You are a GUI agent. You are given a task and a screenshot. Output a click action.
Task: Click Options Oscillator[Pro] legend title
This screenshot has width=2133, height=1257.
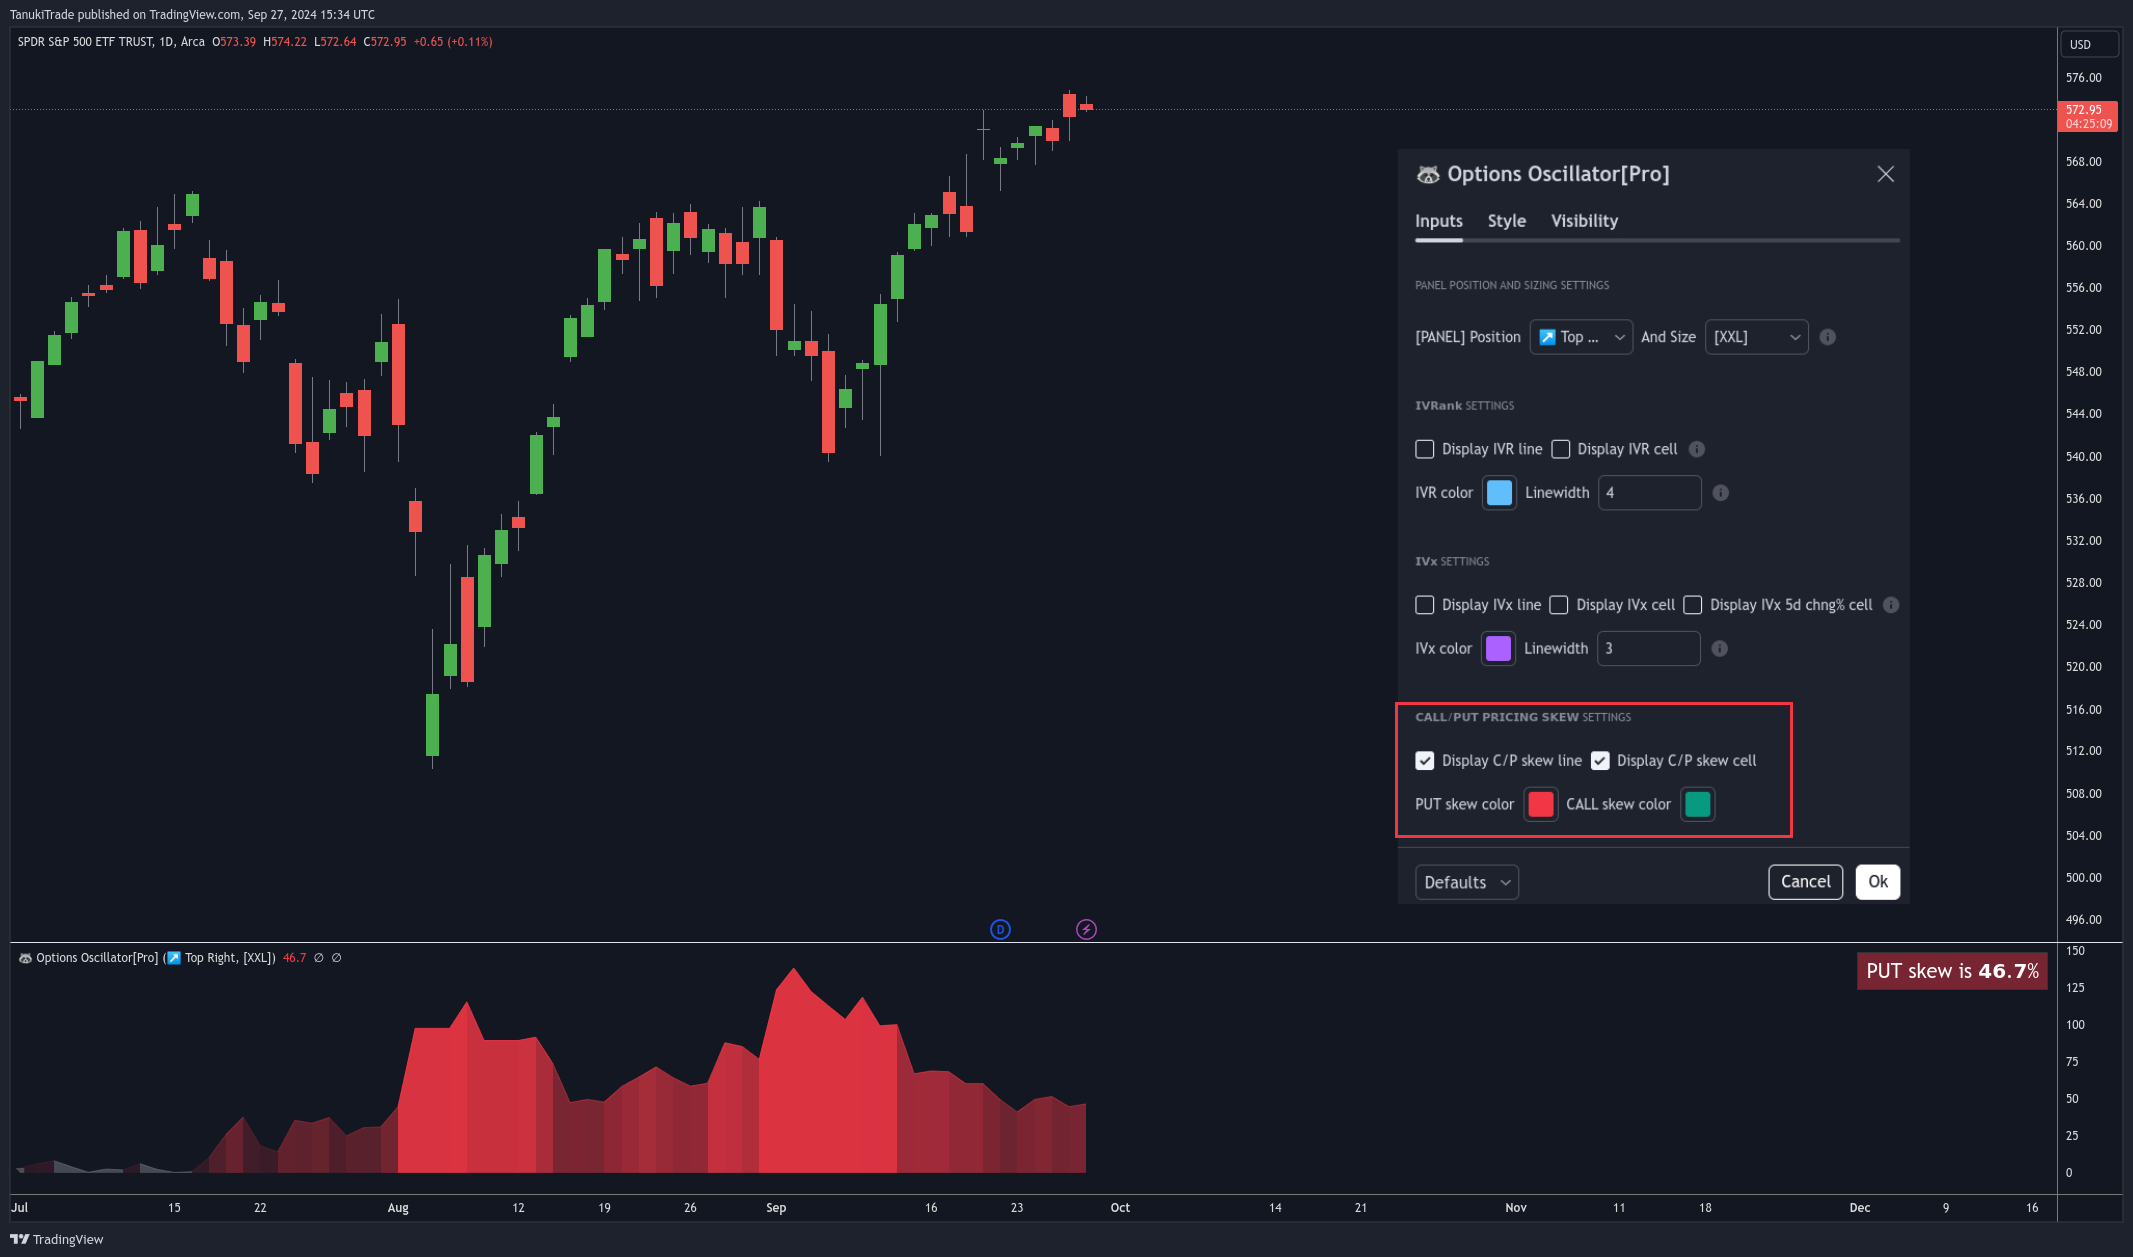[x=97, y=958]
